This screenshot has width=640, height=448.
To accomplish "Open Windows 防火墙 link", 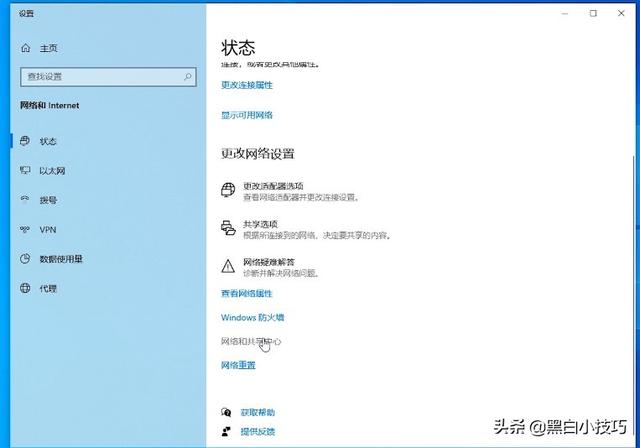I will click(x=252, y=317).
